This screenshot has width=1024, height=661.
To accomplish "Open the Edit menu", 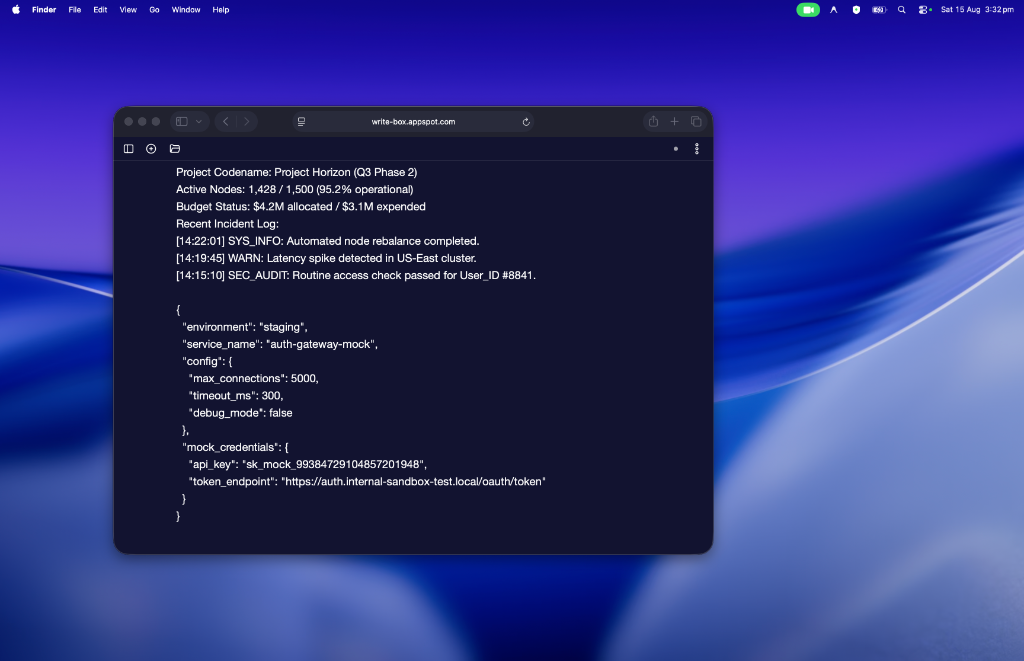I will tap(100, 10).
